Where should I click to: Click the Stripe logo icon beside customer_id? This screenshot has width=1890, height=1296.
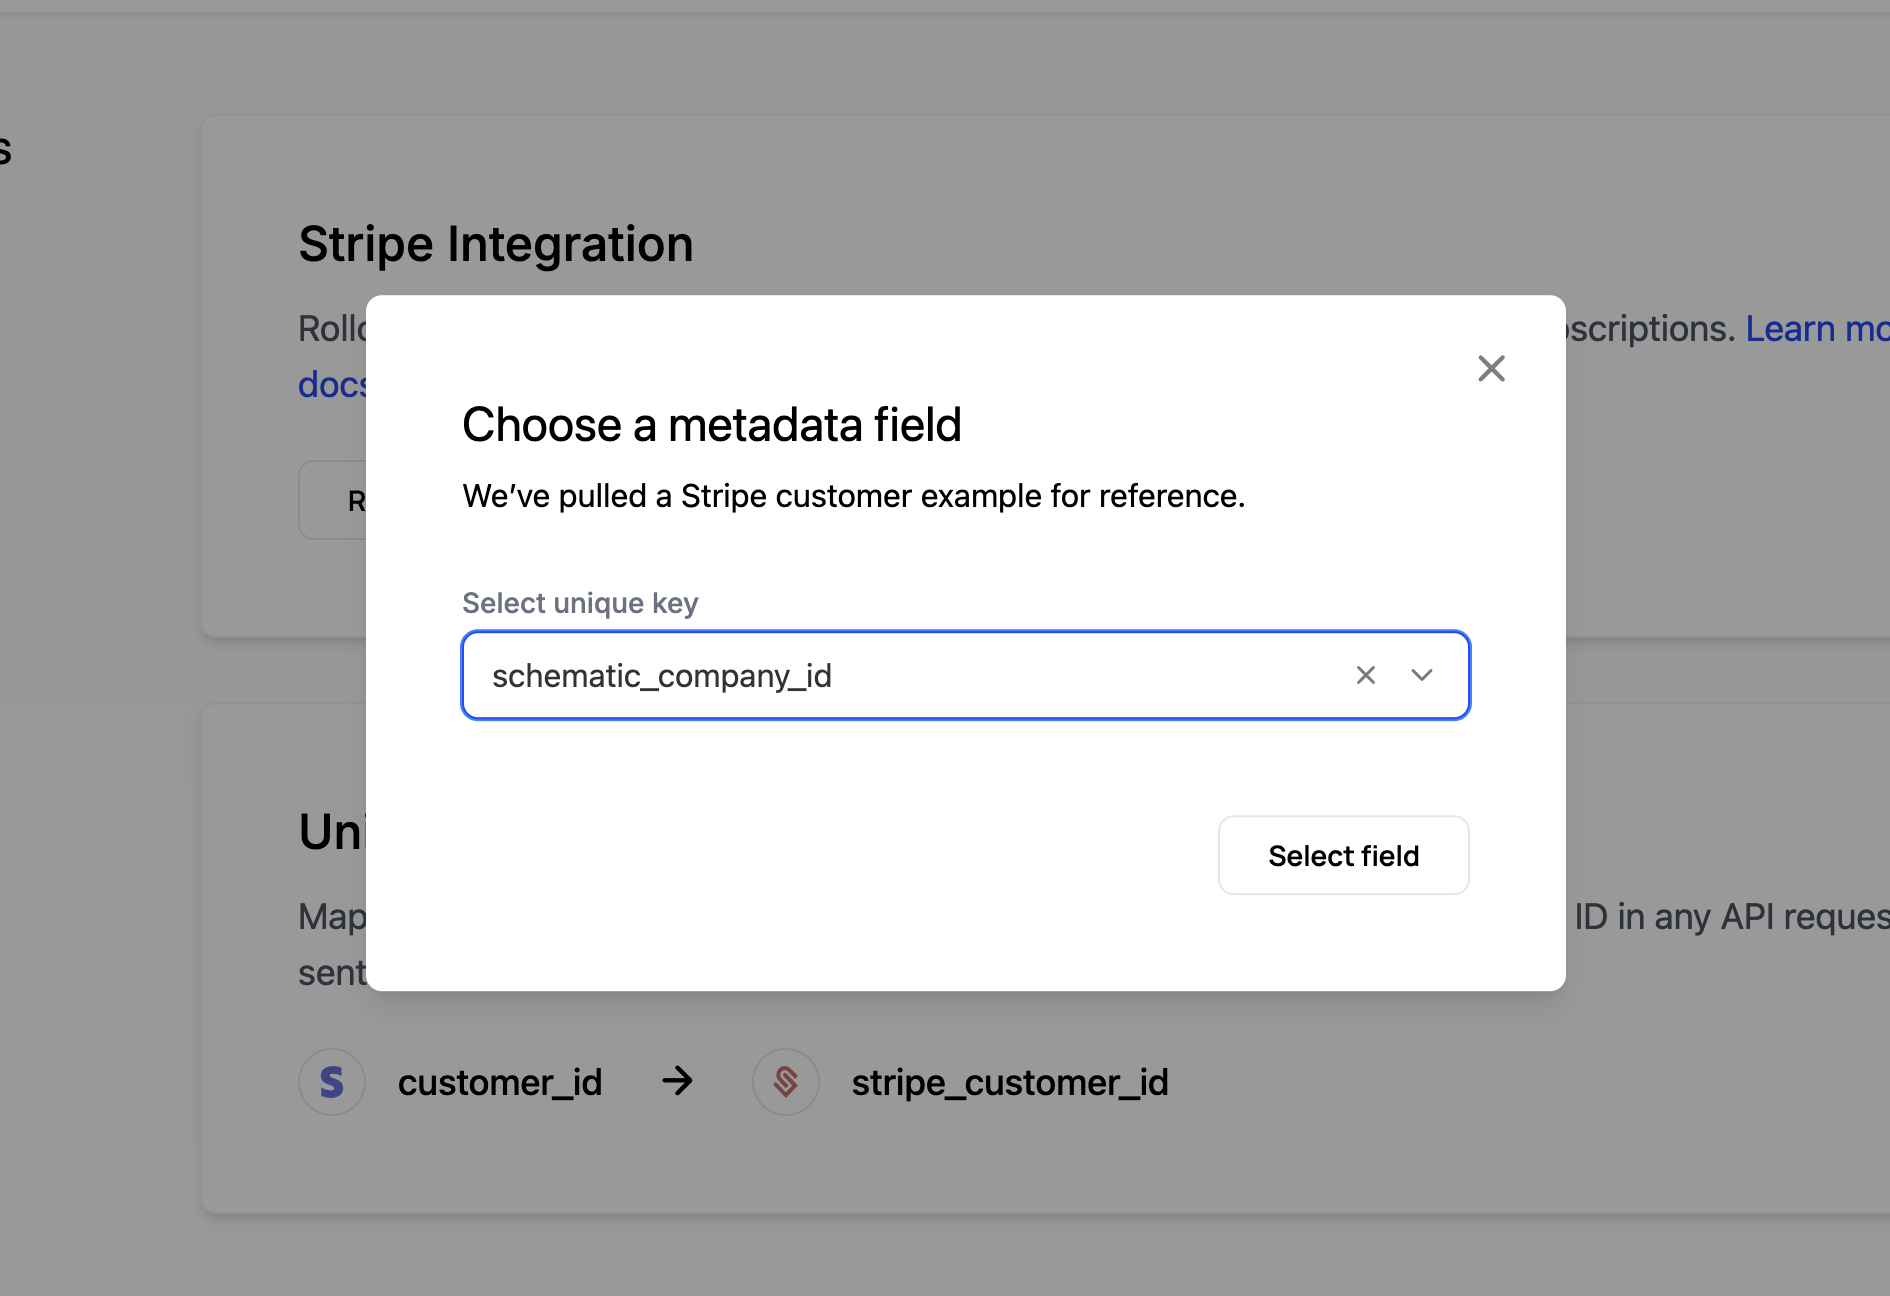coord(332,1082)
